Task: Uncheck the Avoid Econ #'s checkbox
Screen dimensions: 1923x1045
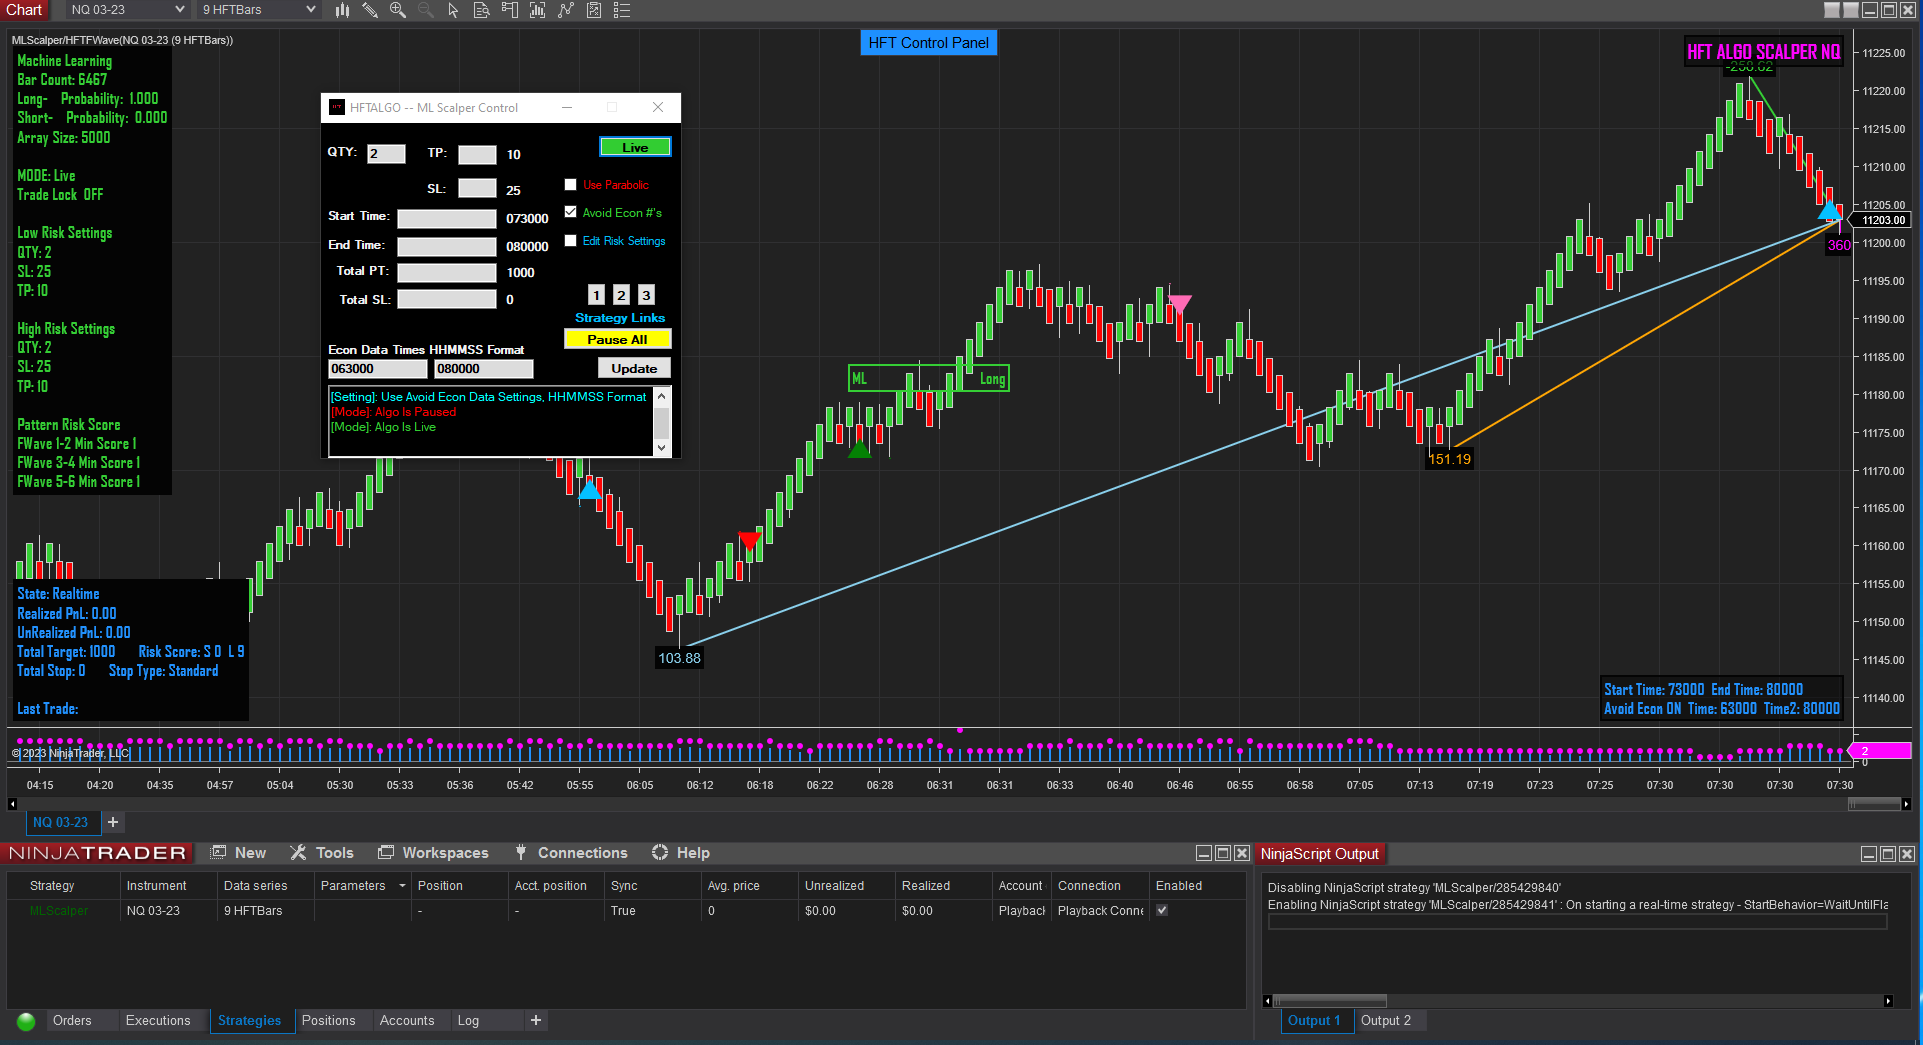Action: tap(570, 212)
